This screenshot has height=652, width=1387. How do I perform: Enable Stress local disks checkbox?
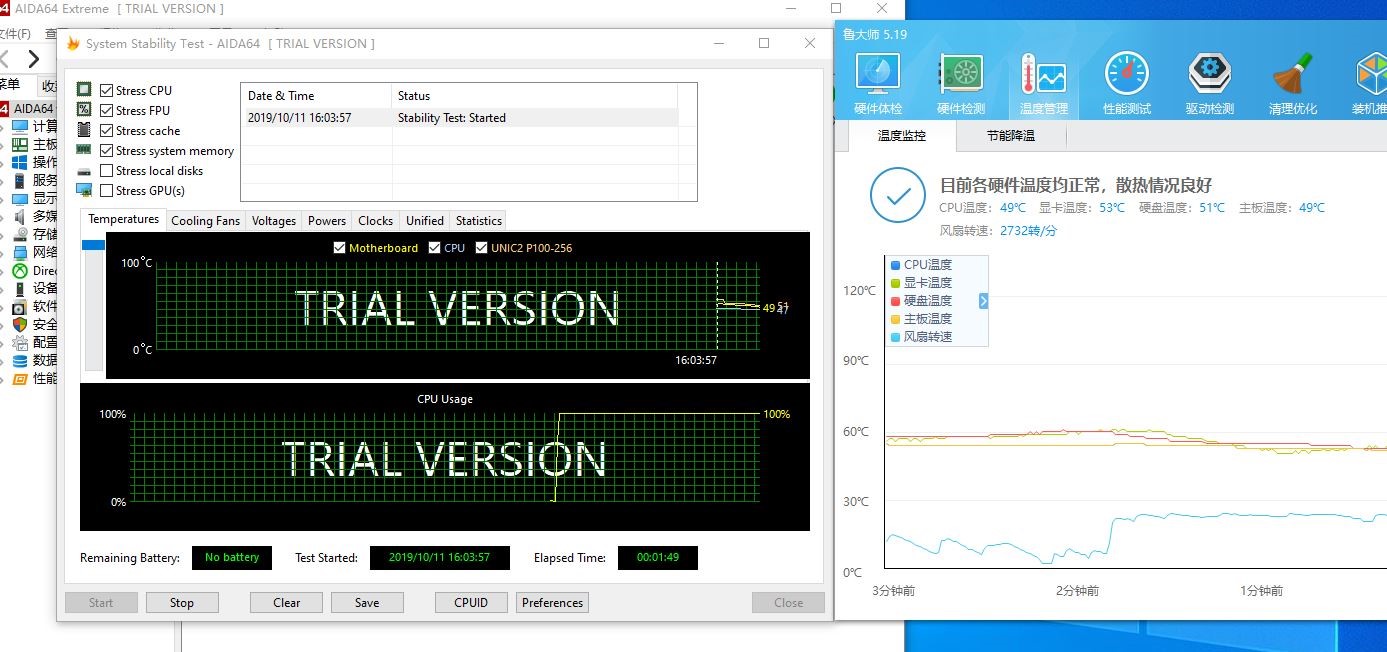[107, 170]
